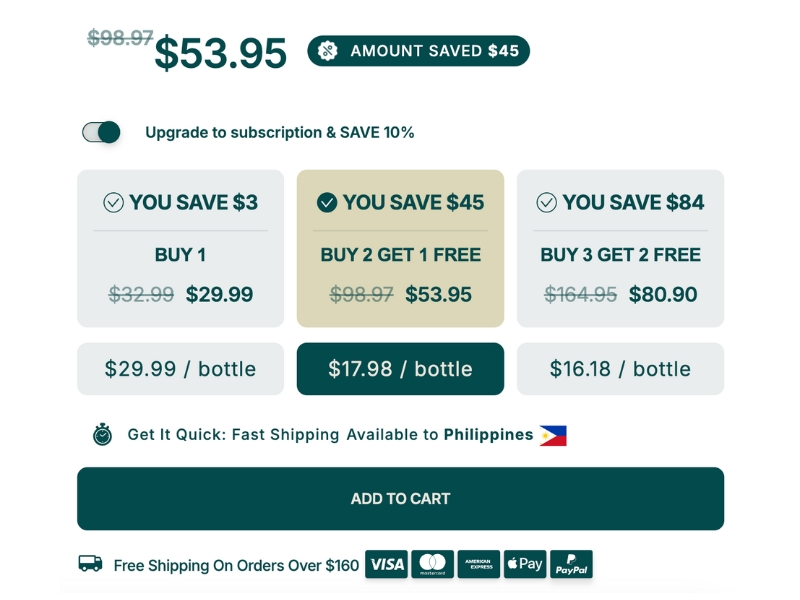Click the free shipping truck icon
Viewport: 800px width, 600px height.
pyautogui.click(x=90, y=564)
